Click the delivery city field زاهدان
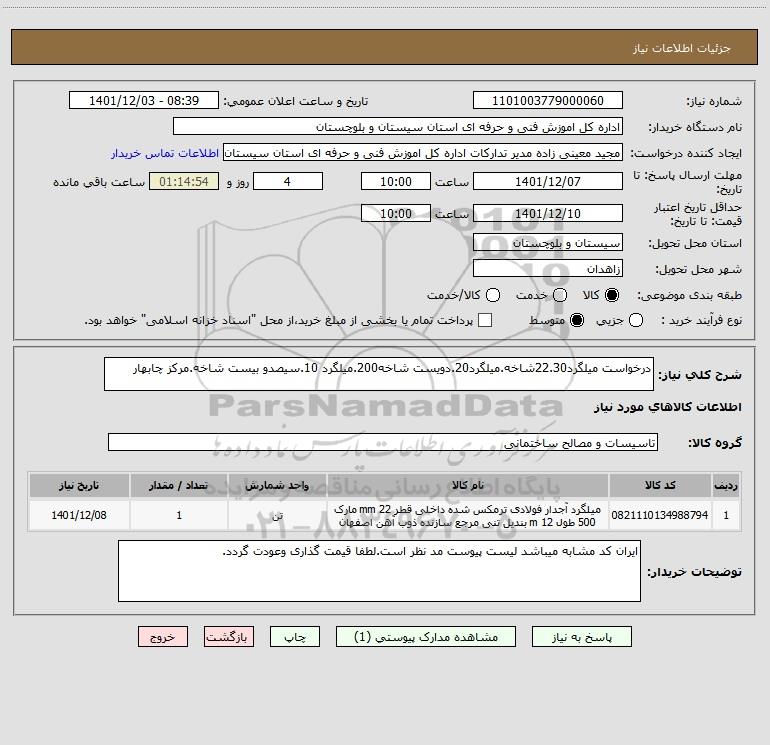The width and height of the screenshot is (770, 745). point(548,268)
